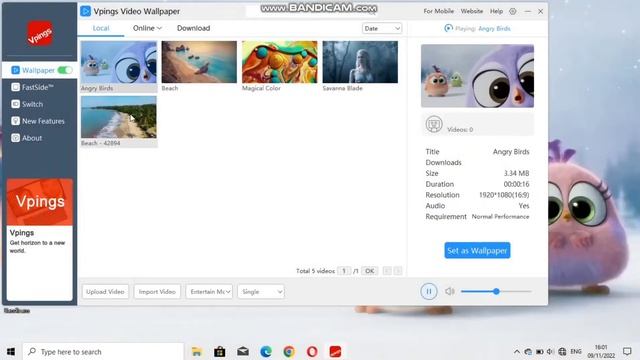Image resolution: width=640 pixels, height=360 pixels.
Task: Click the system tray volume icon
Action: (x=550, y=351)
